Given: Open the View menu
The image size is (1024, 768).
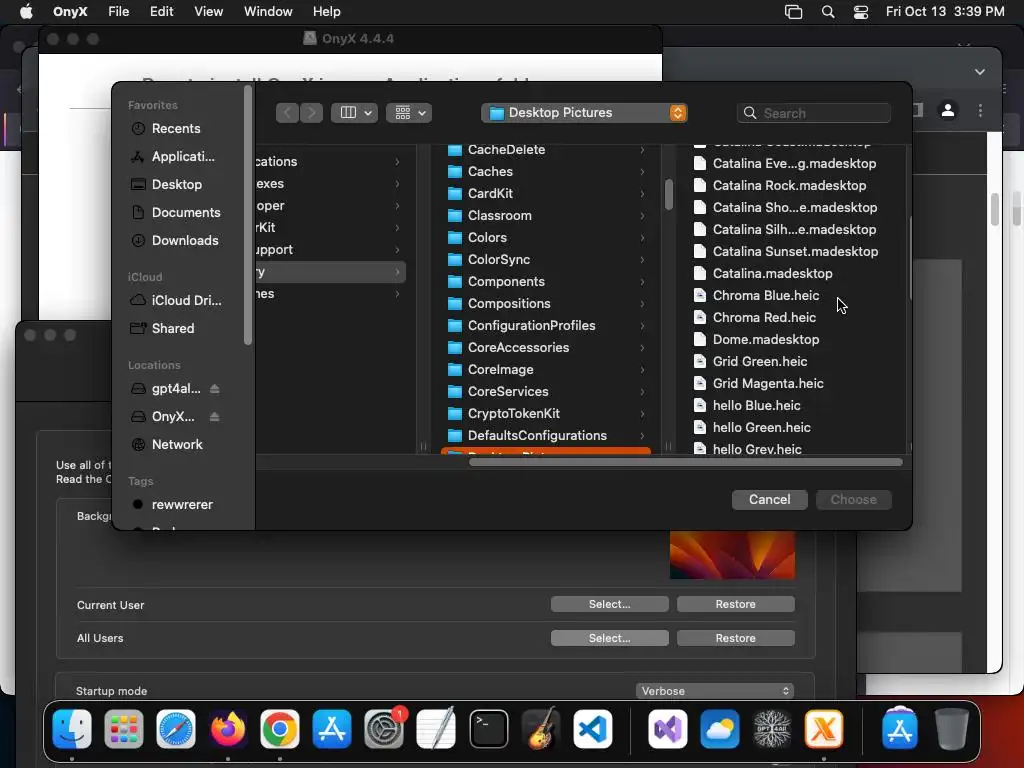Looking at the screenshot, I should [208, 12].
